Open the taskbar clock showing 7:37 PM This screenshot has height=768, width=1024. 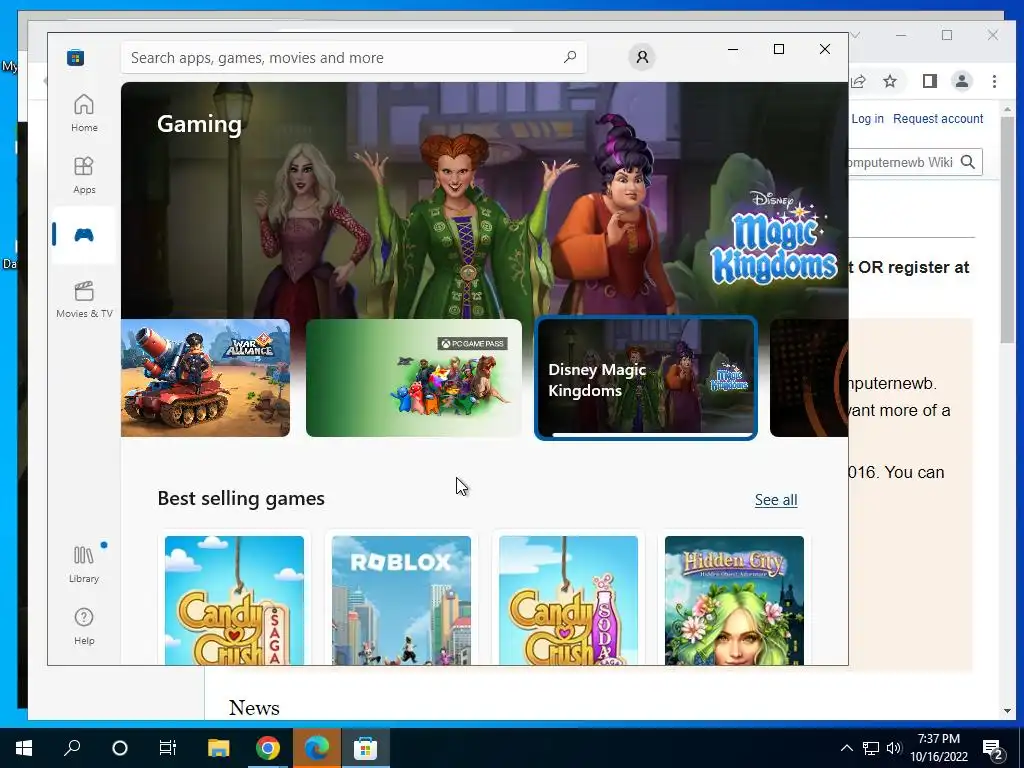[x=938, y=748]
